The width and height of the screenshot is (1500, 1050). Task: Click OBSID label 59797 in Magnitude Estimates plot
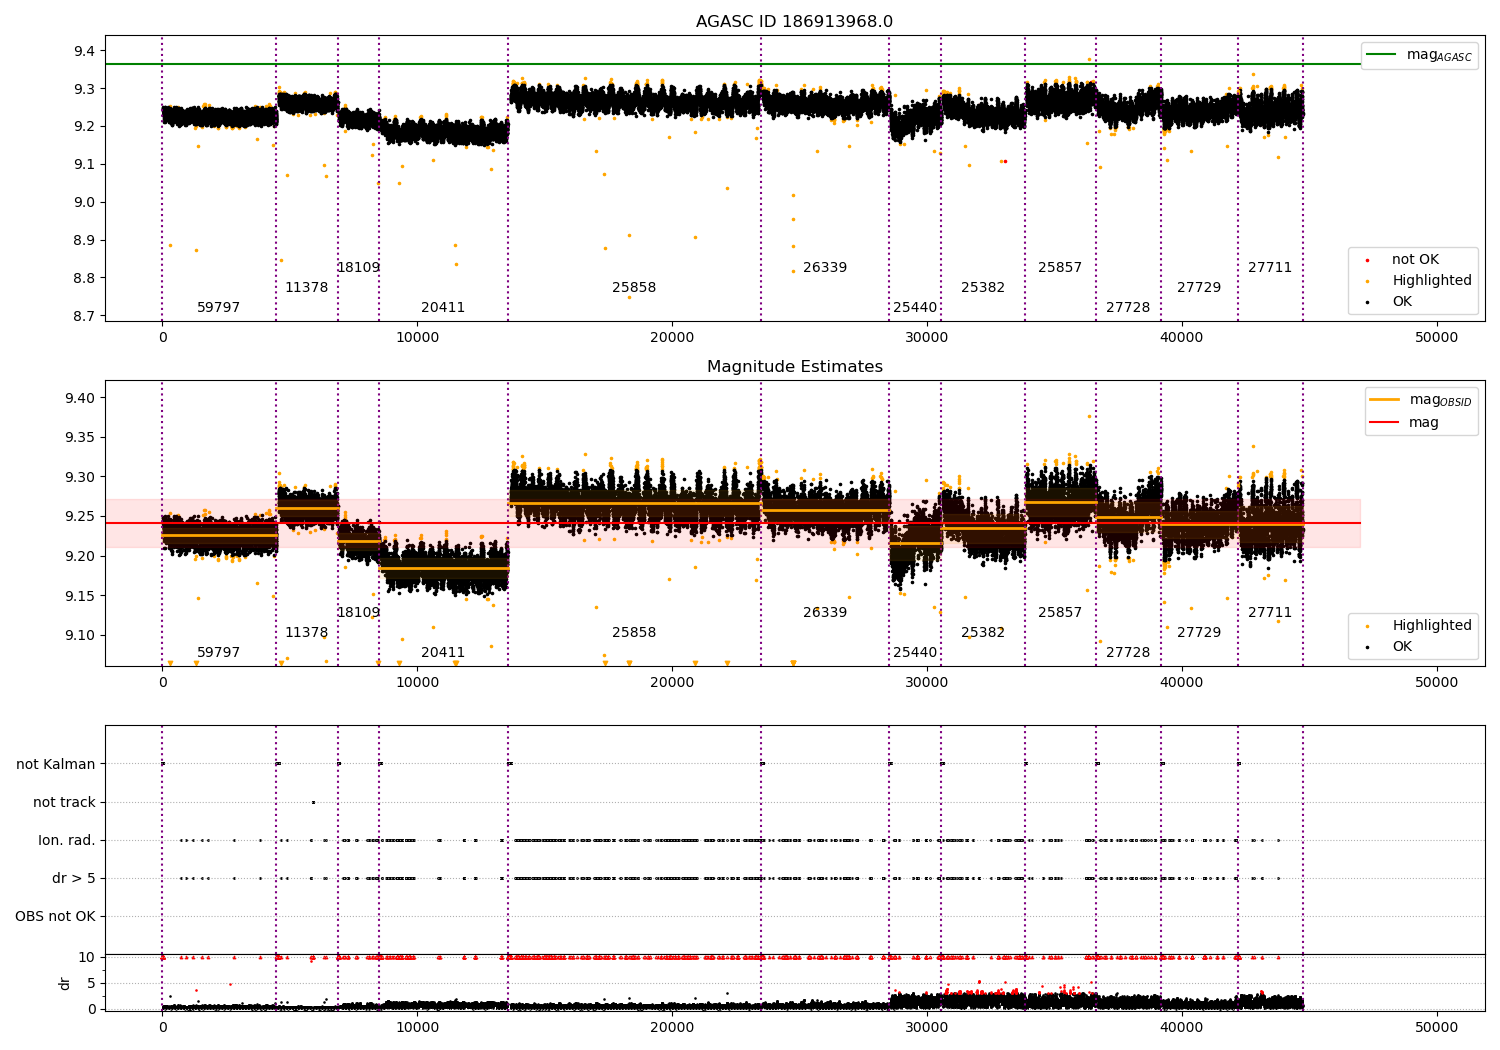click(218, 653)
